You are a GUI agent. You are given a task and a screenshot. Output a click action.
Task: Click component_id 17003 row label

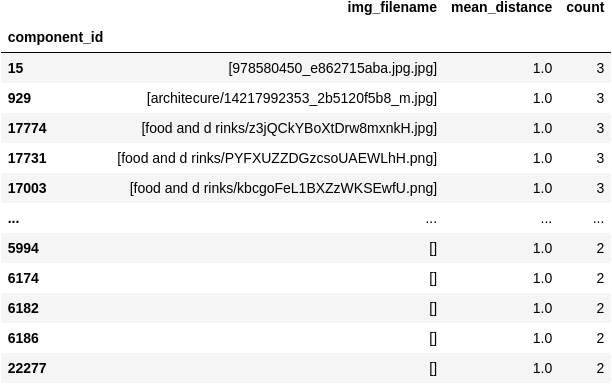point(27,188)
